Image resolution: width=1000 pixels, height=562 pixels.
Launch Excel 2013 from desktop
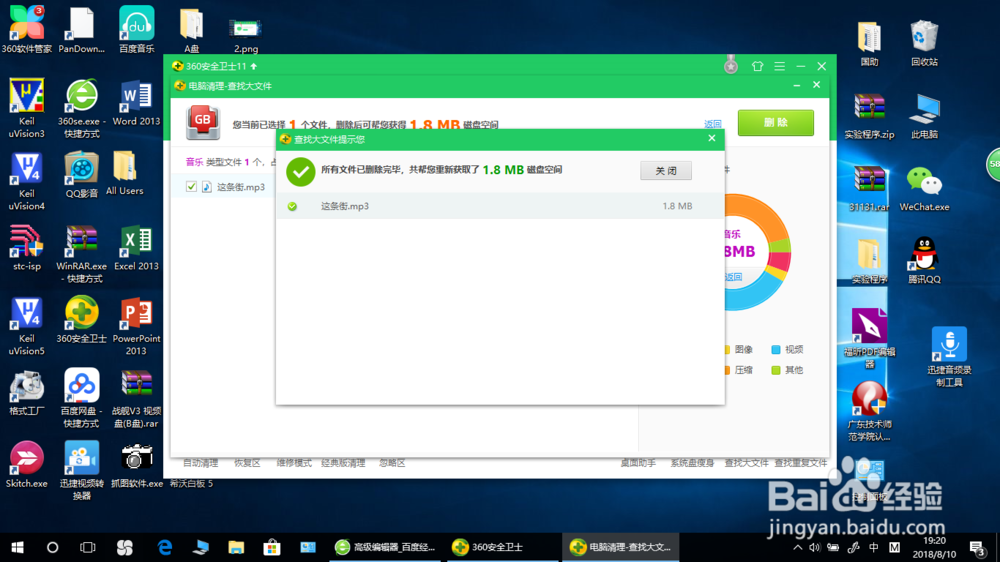click(136, 248)
